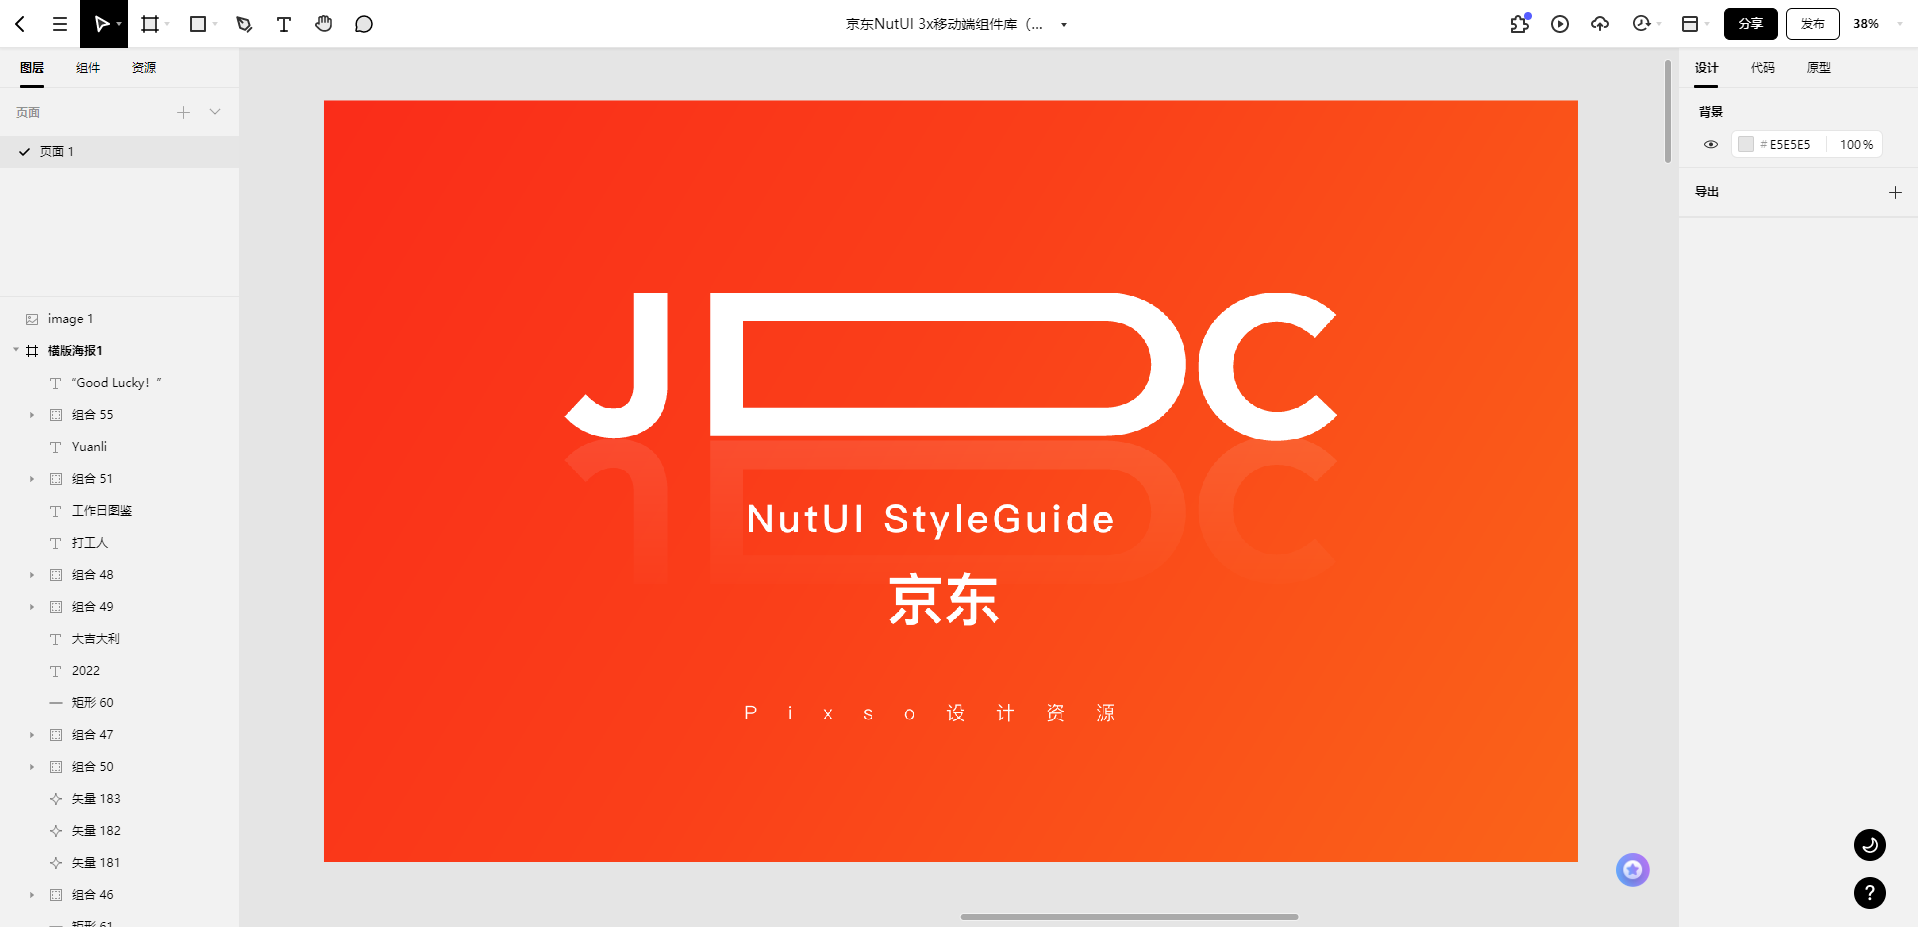Expand the 组合 55 group
Screen dimensions: 1918x927
coord(32,415)
